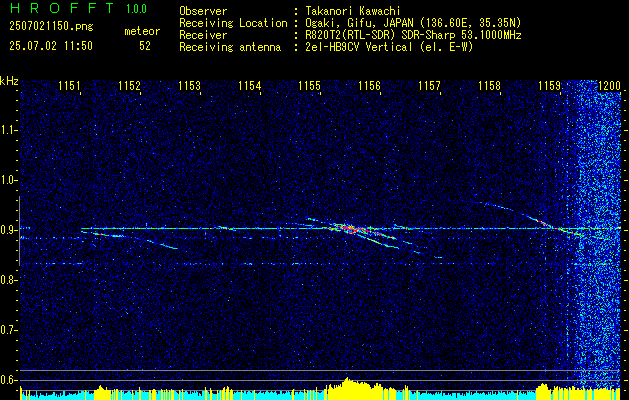Viewport: 629px width, 400px height.
Task: Click the 1158 time axis marker
Action: (489, 85)
